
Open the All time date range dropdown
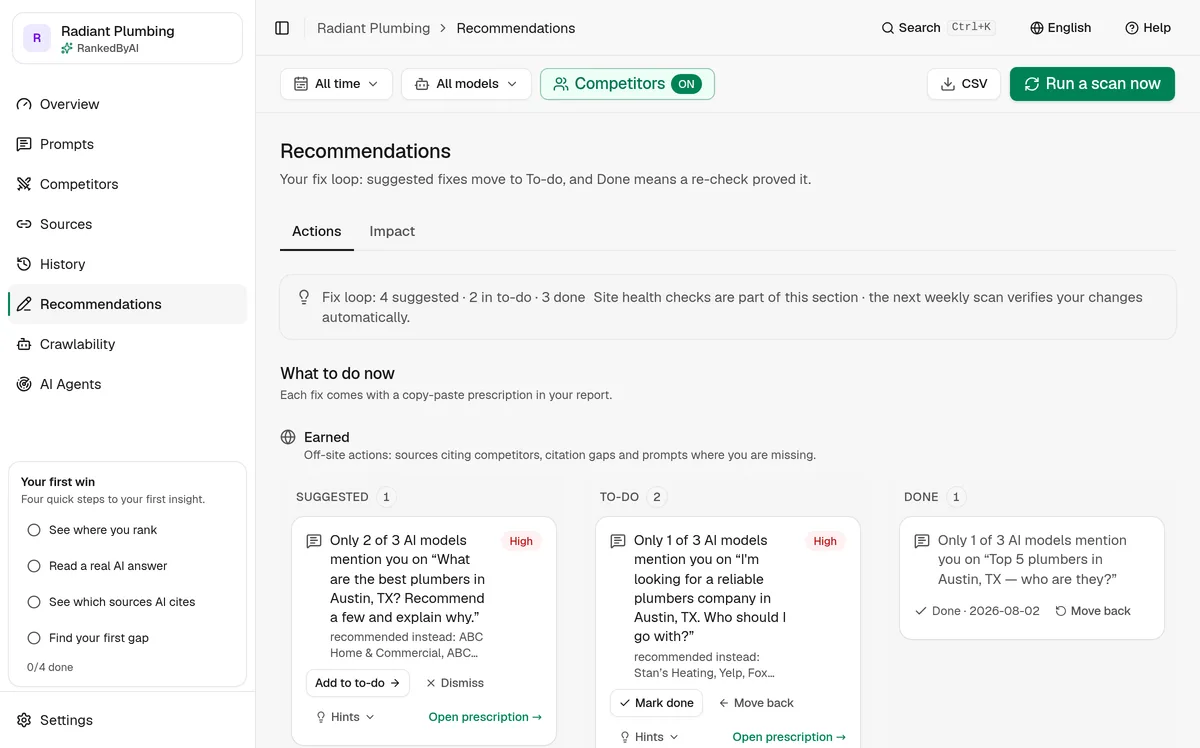pyautogui.click(x=336, y=84)
